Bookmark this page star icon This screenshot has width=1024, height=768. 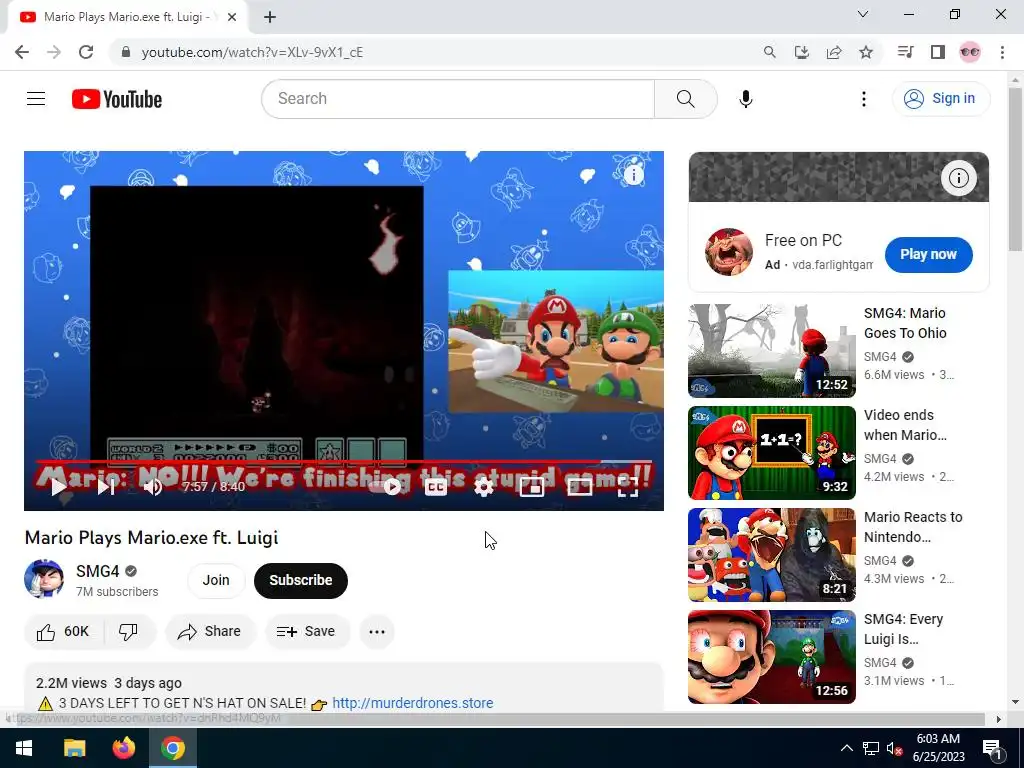pos(866,52)
